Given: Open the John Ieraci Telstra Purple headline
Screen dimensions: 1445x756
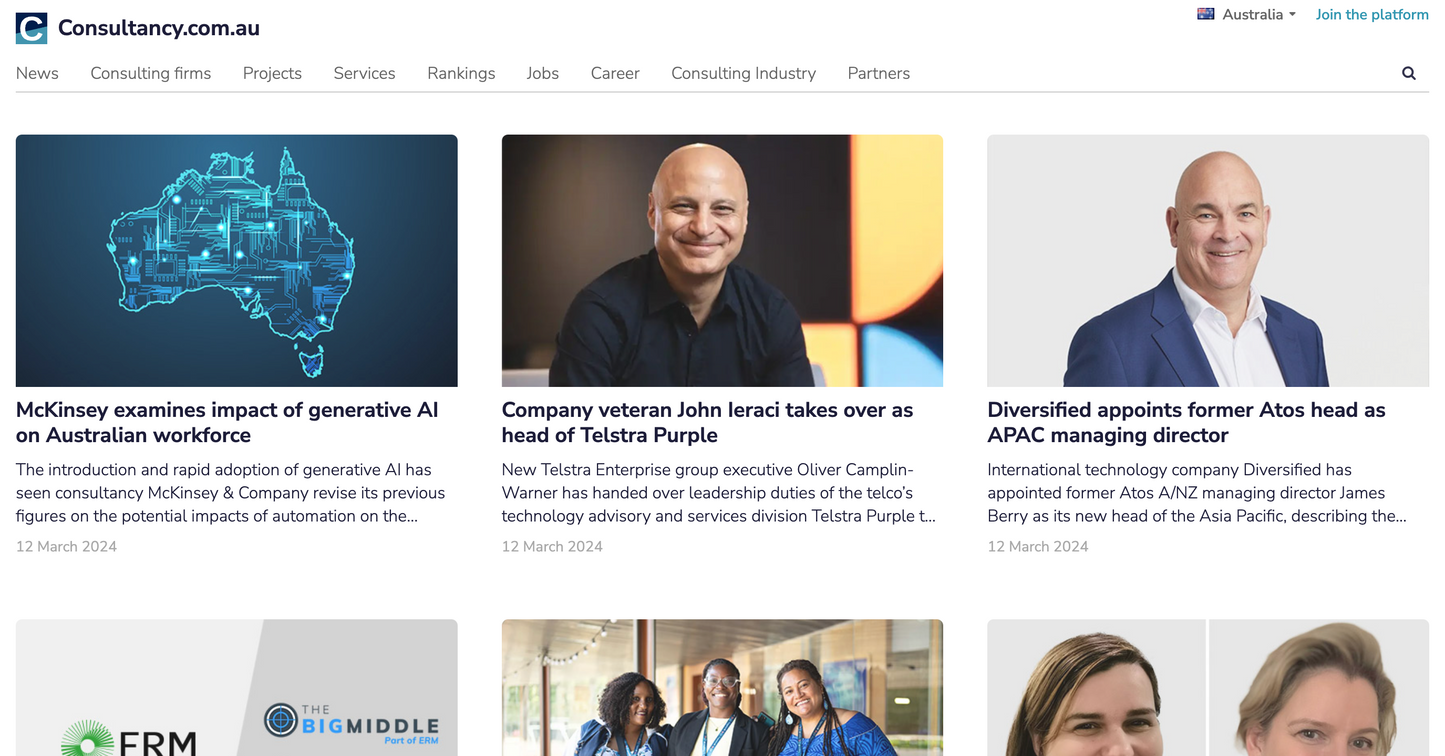Looking at the screenshot, I should pos(707,422).
